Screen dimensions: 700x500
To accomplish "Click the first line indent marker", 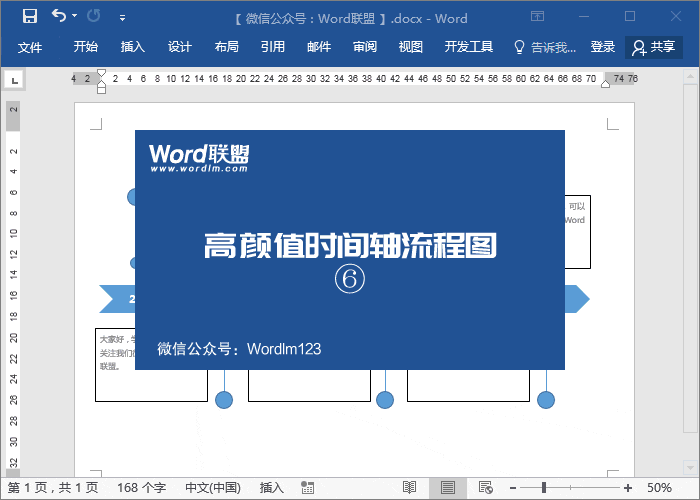I will point(101,73).
